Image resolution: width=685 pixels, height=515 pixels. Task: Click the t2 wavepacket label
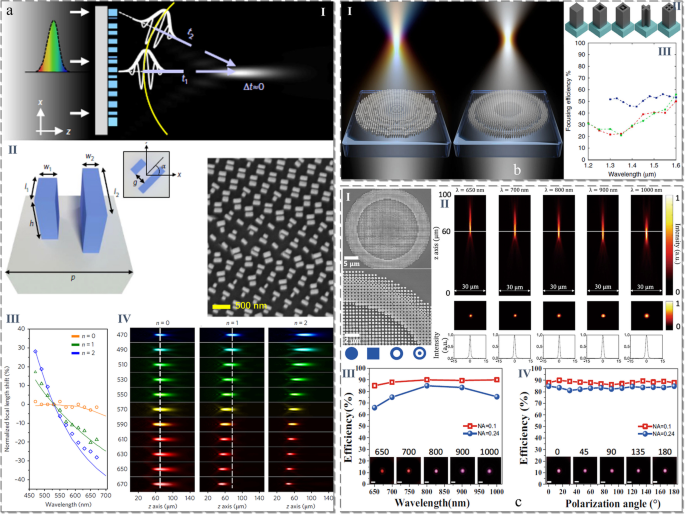point(190,32)
